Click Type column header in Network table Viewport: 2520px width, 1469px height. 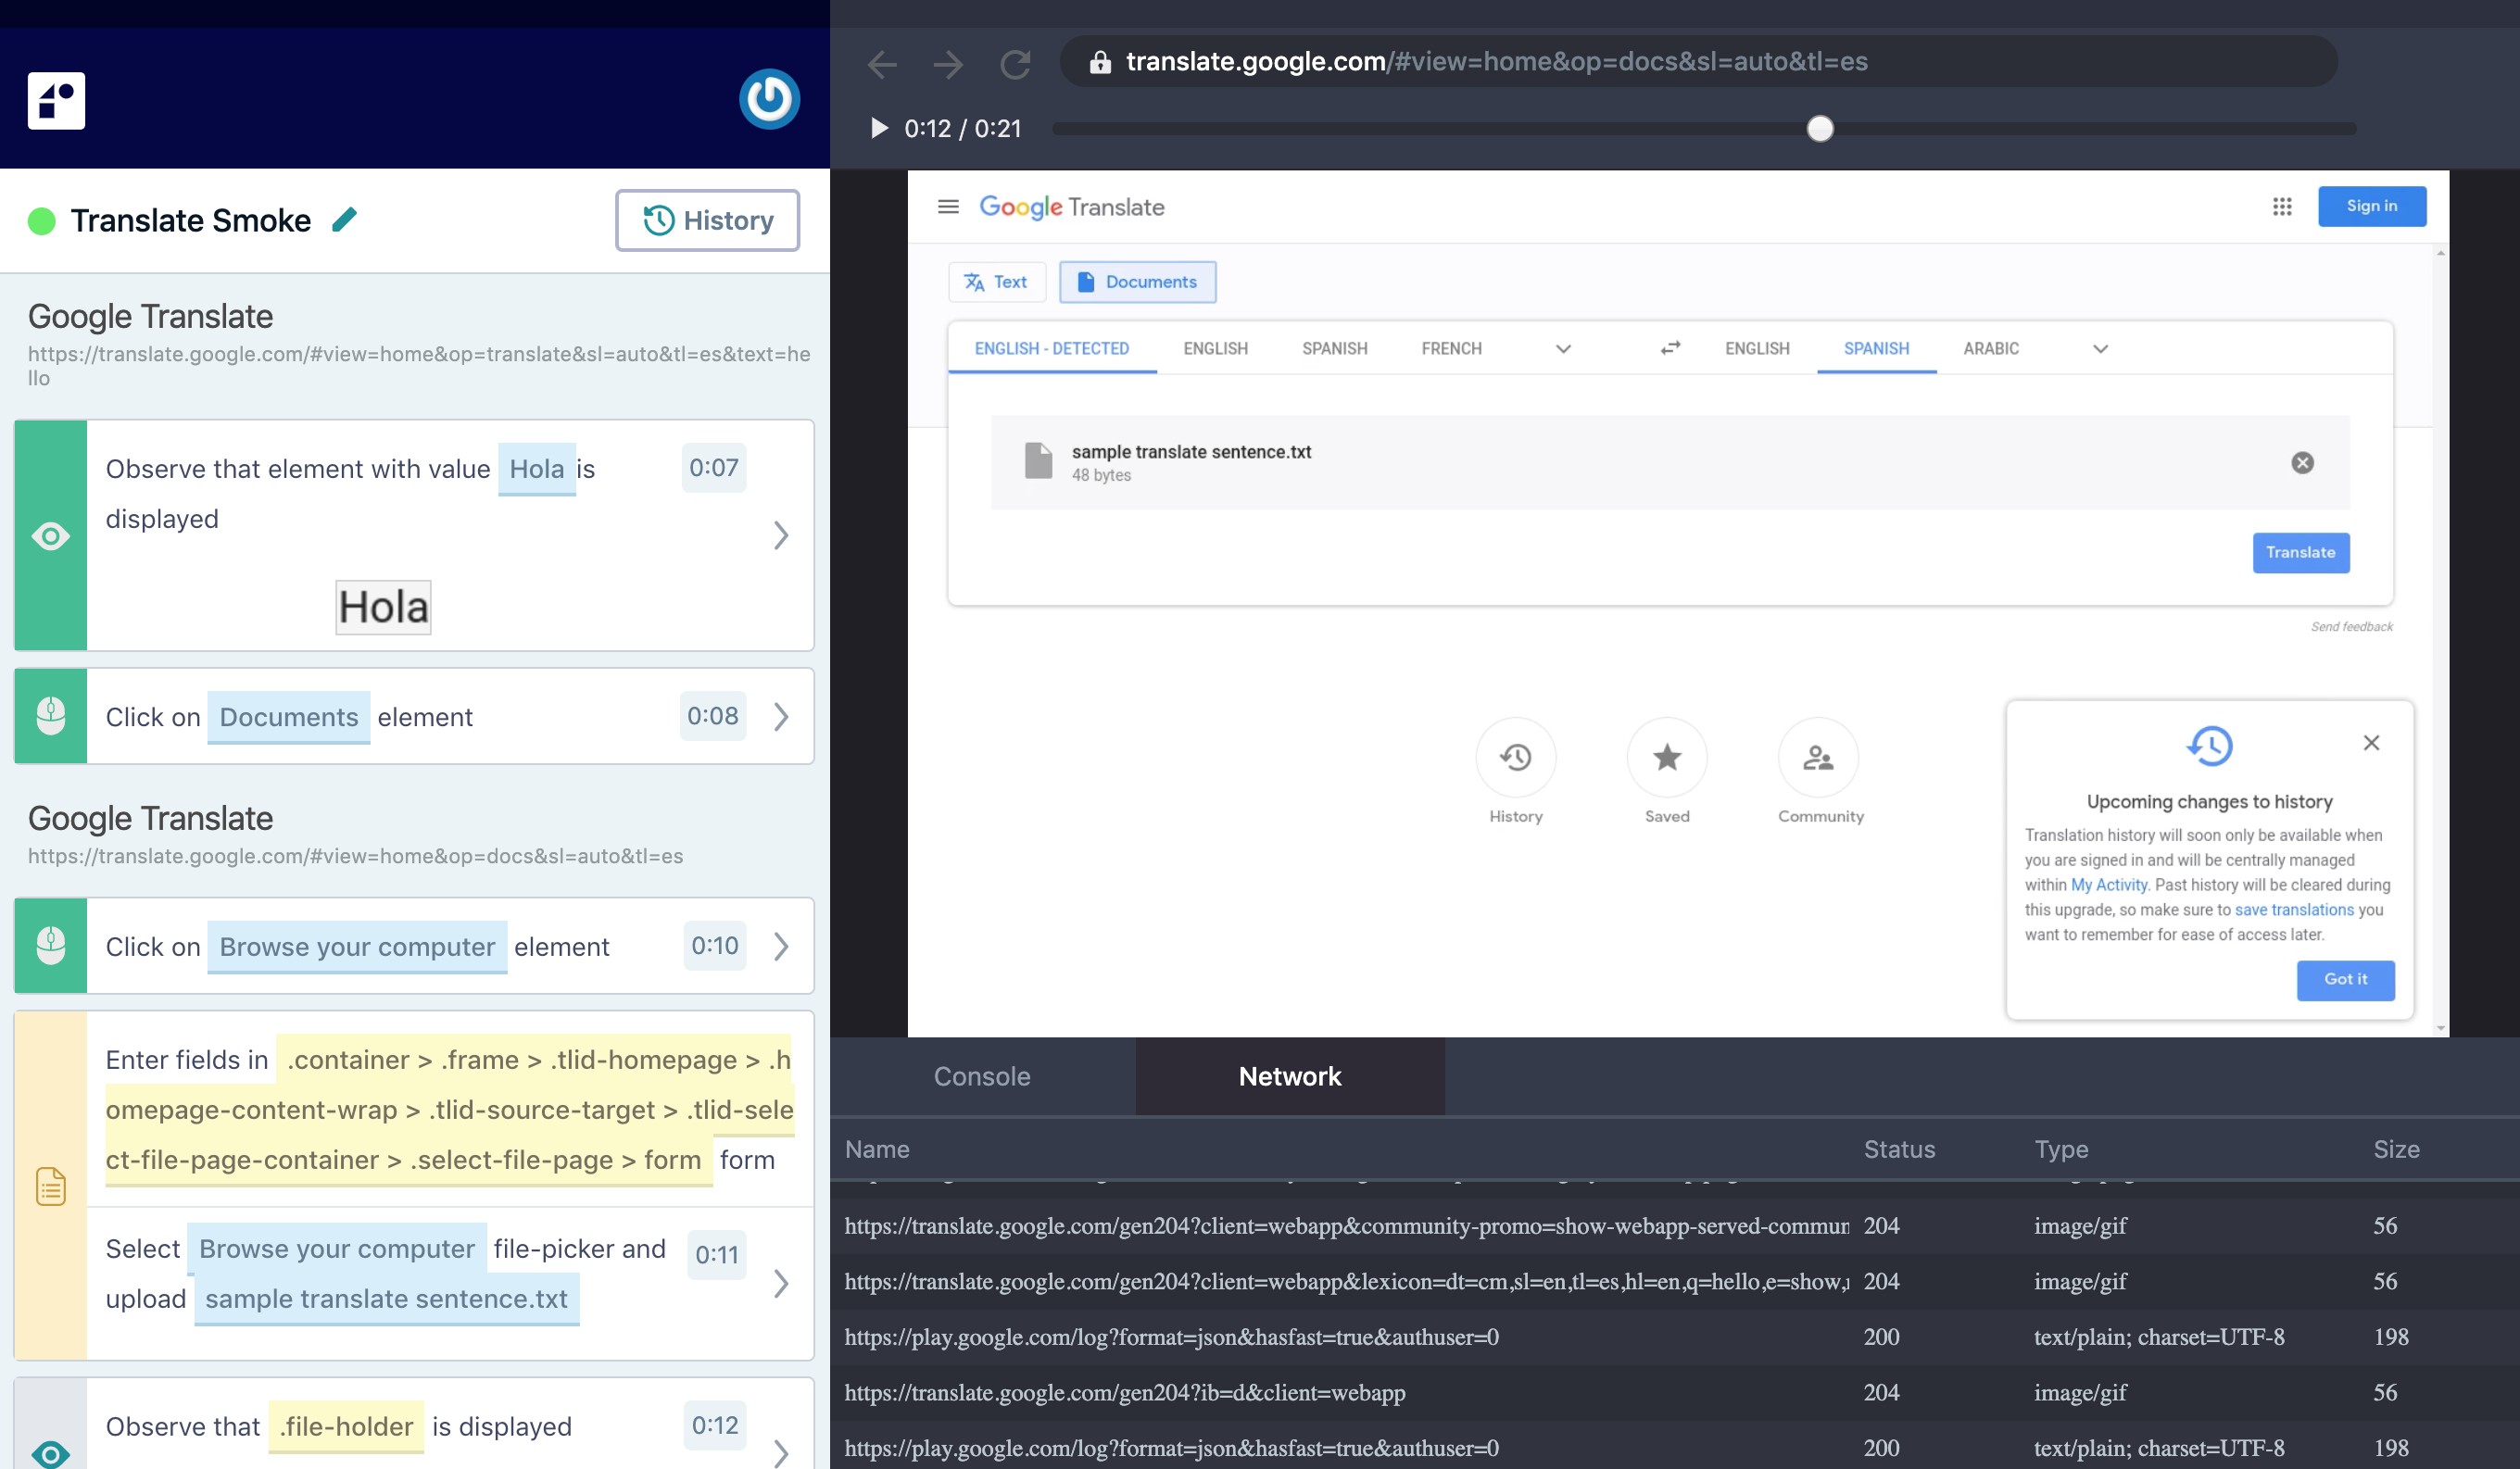tap(2061, 1150)
